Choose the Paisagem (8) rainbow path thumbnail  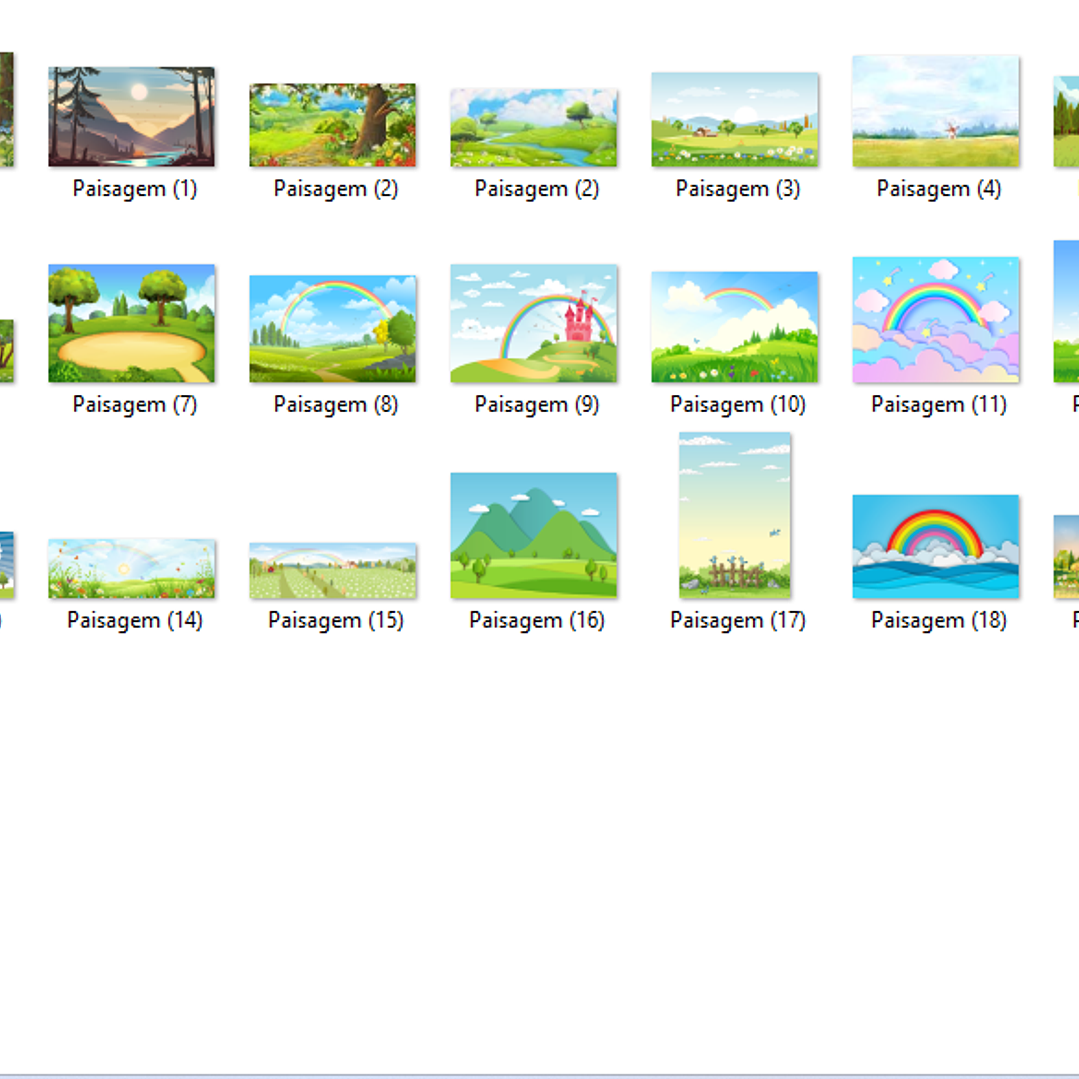coord(332,328)
